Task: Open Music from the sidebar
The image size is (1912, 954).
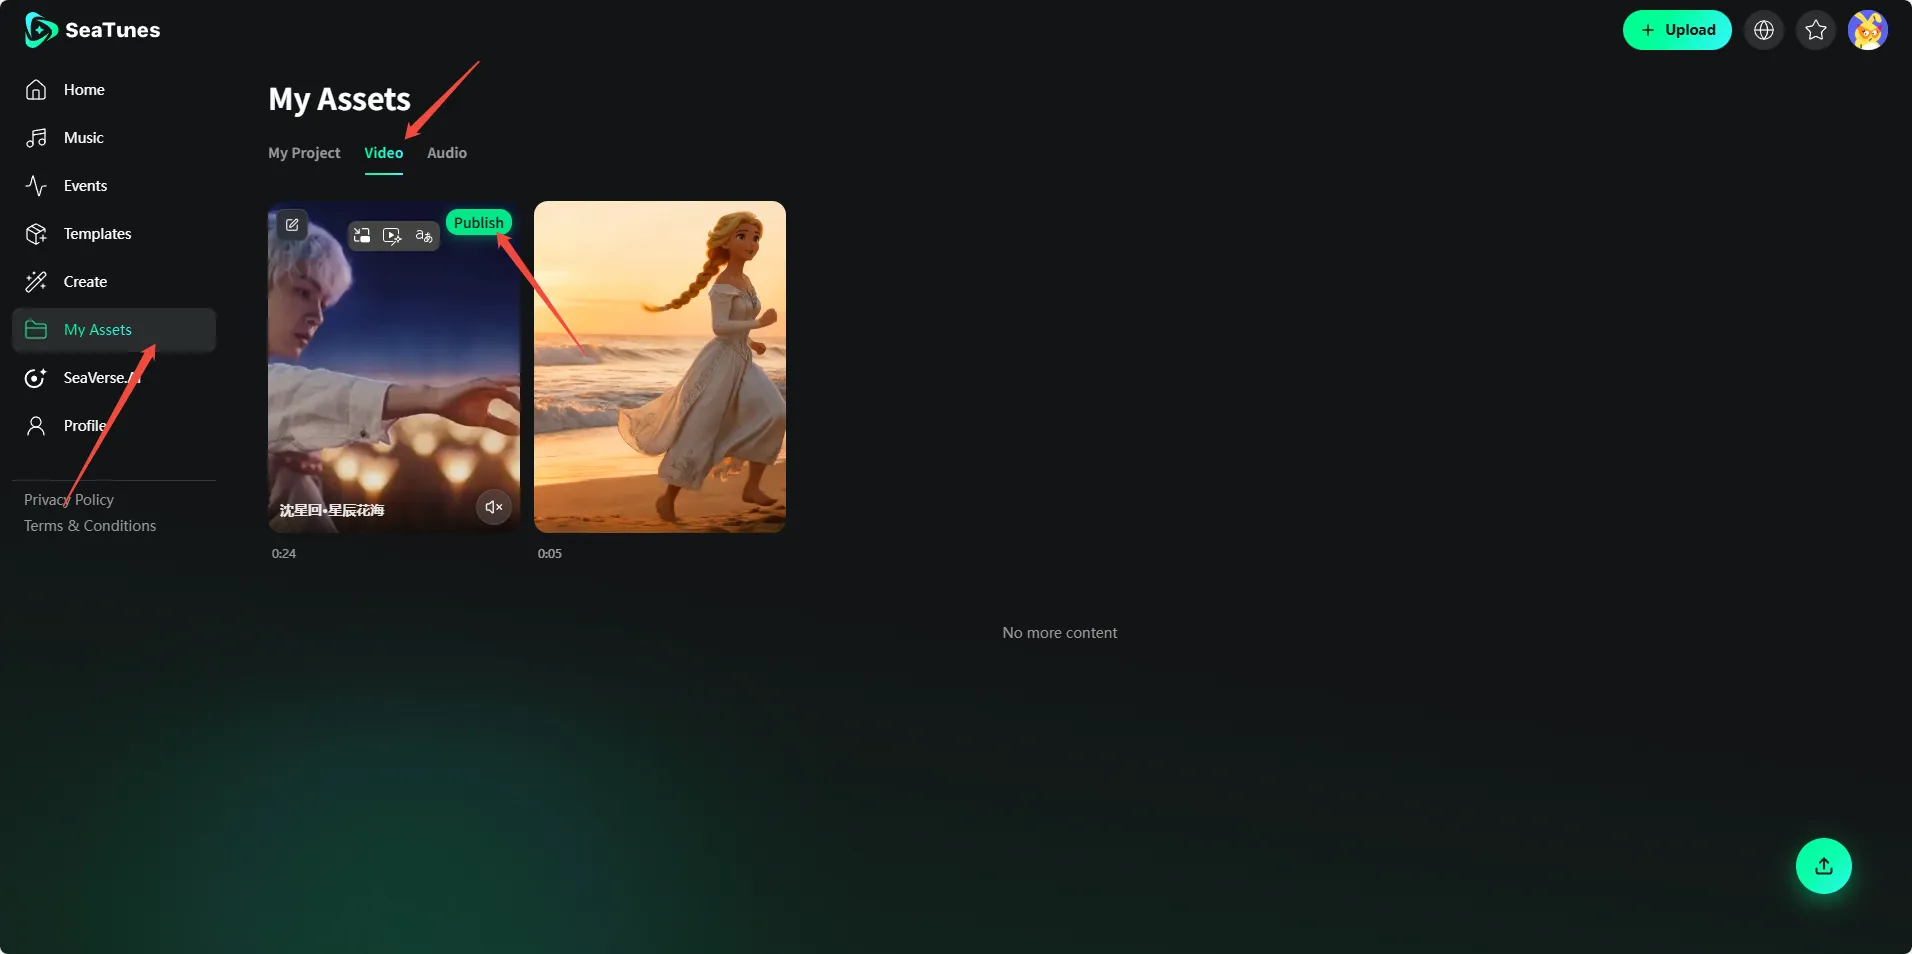Action: click(83, 138)
